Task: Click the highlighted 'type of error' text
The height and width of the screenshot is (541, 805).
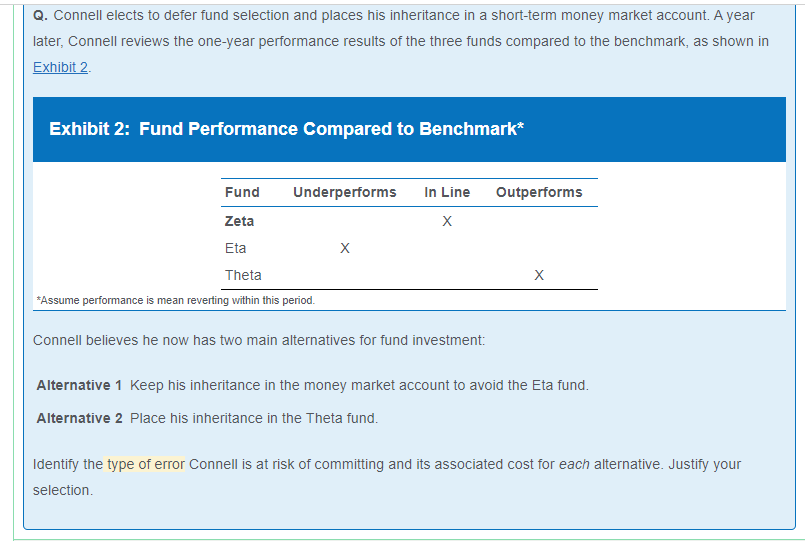Action: [144, 464]
